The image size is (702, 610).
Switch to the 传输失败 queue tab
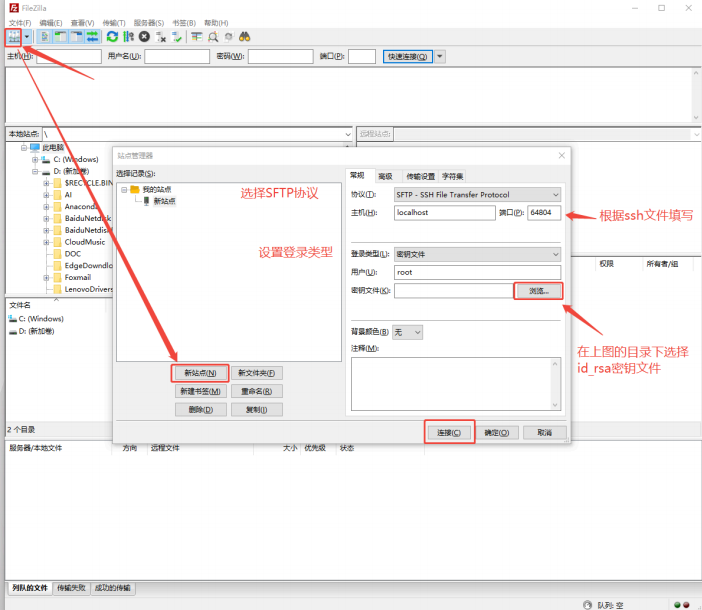(71, 588)
